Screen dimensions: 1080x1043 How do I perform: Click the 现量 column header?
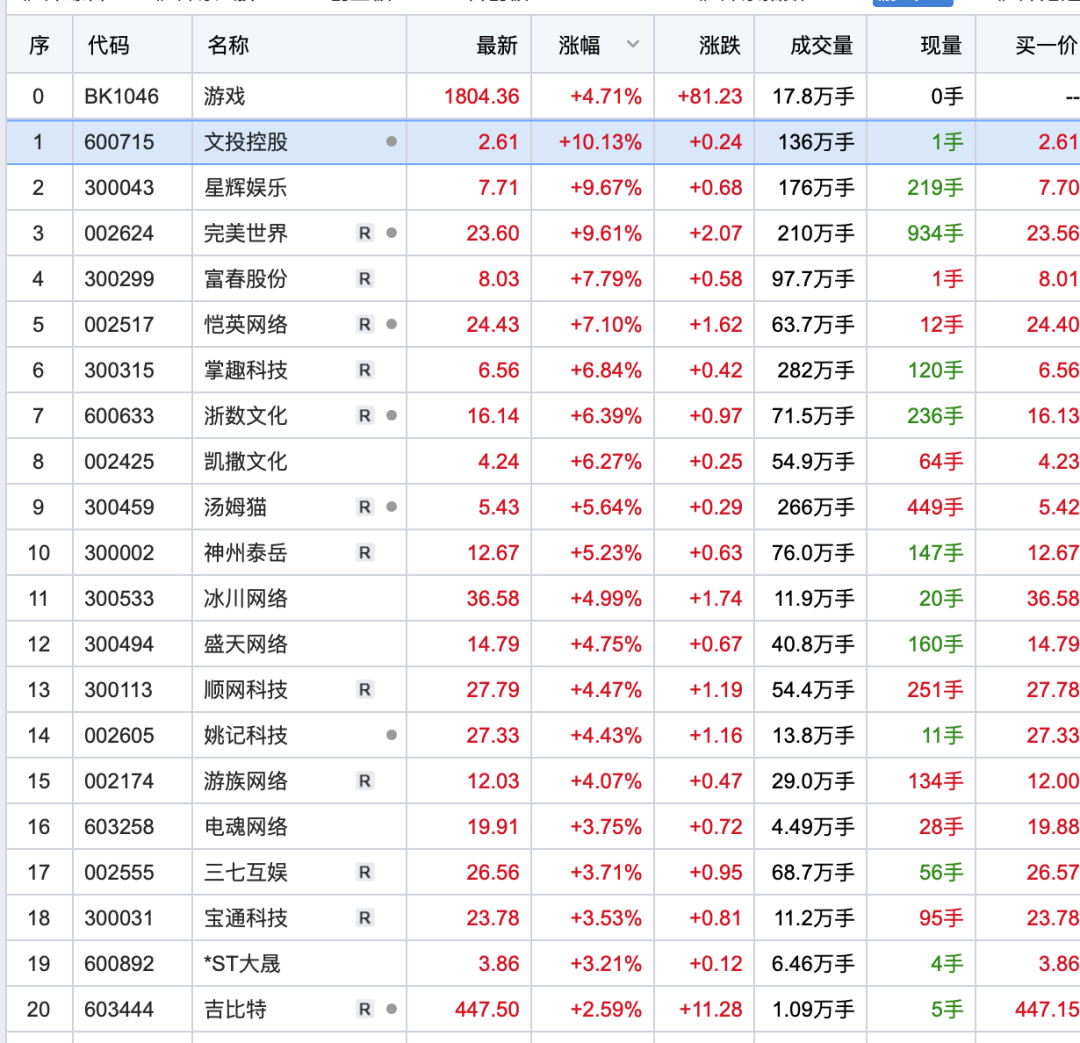pos(940,45)
